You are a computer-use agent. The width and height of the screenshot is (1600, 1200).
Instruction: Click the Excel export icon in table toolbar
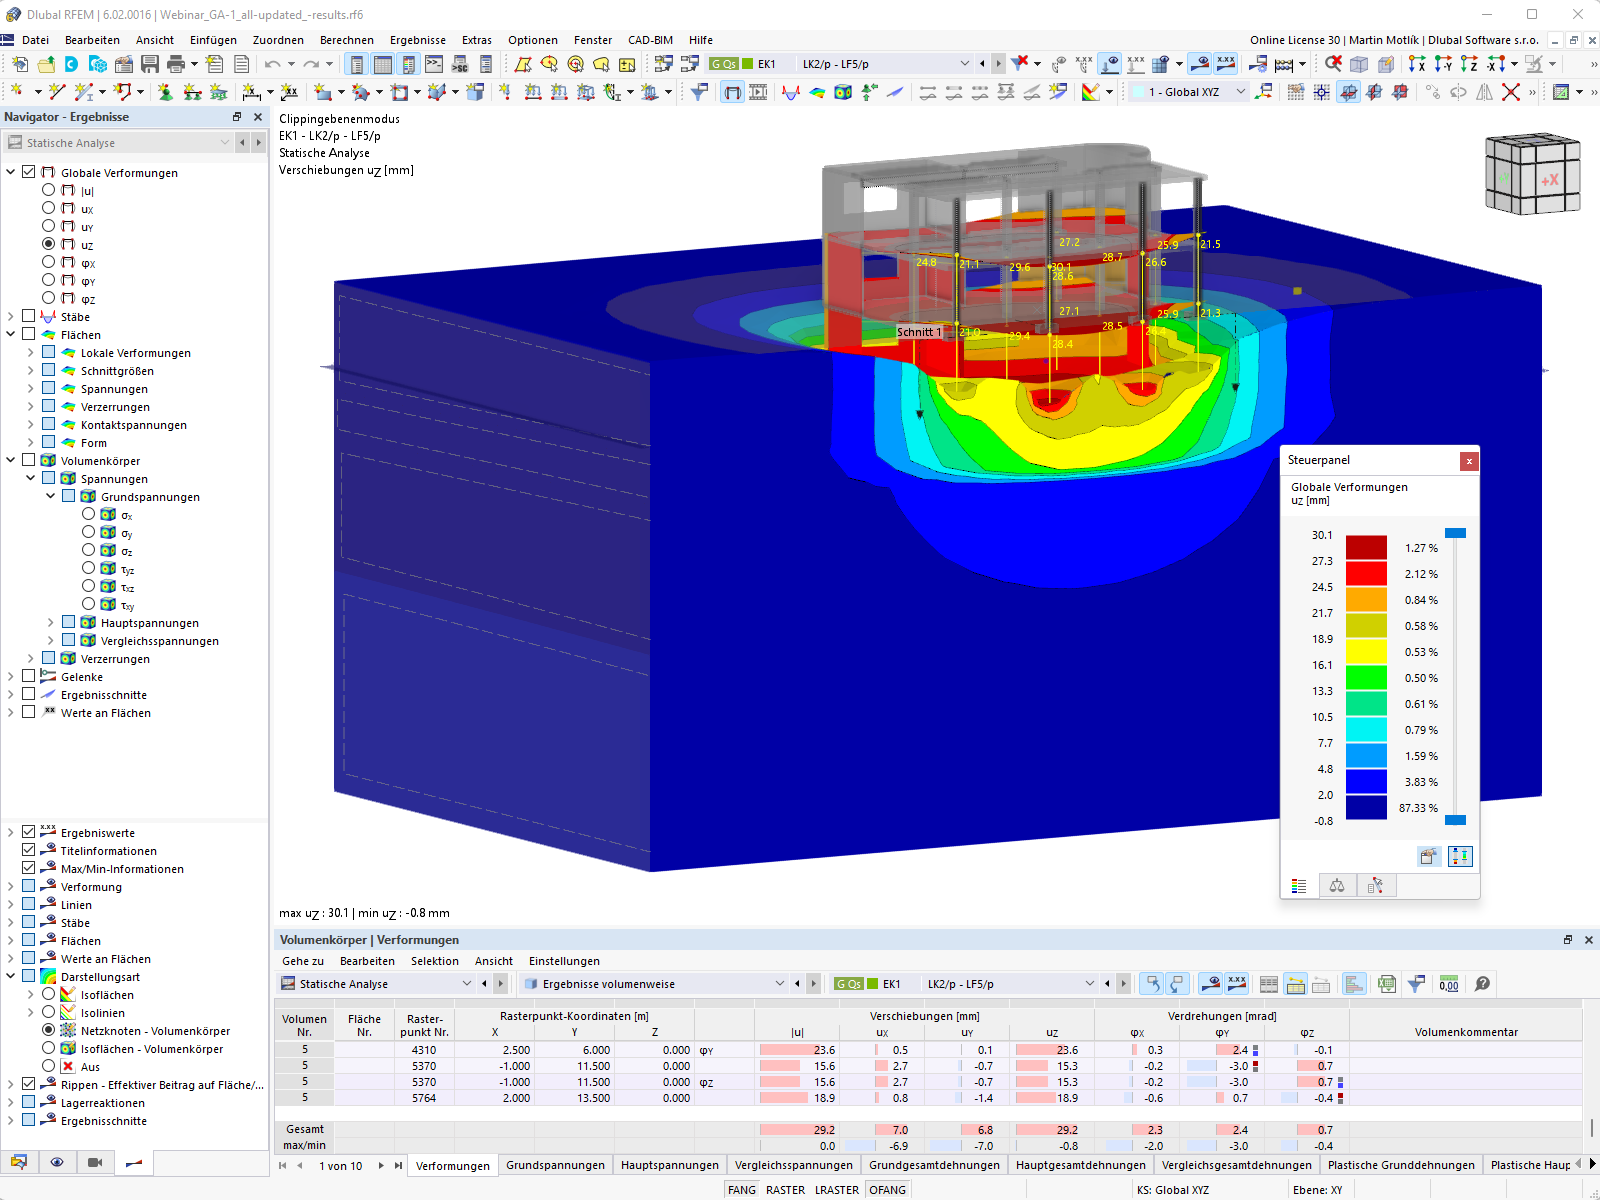[x=1386, y=984]
